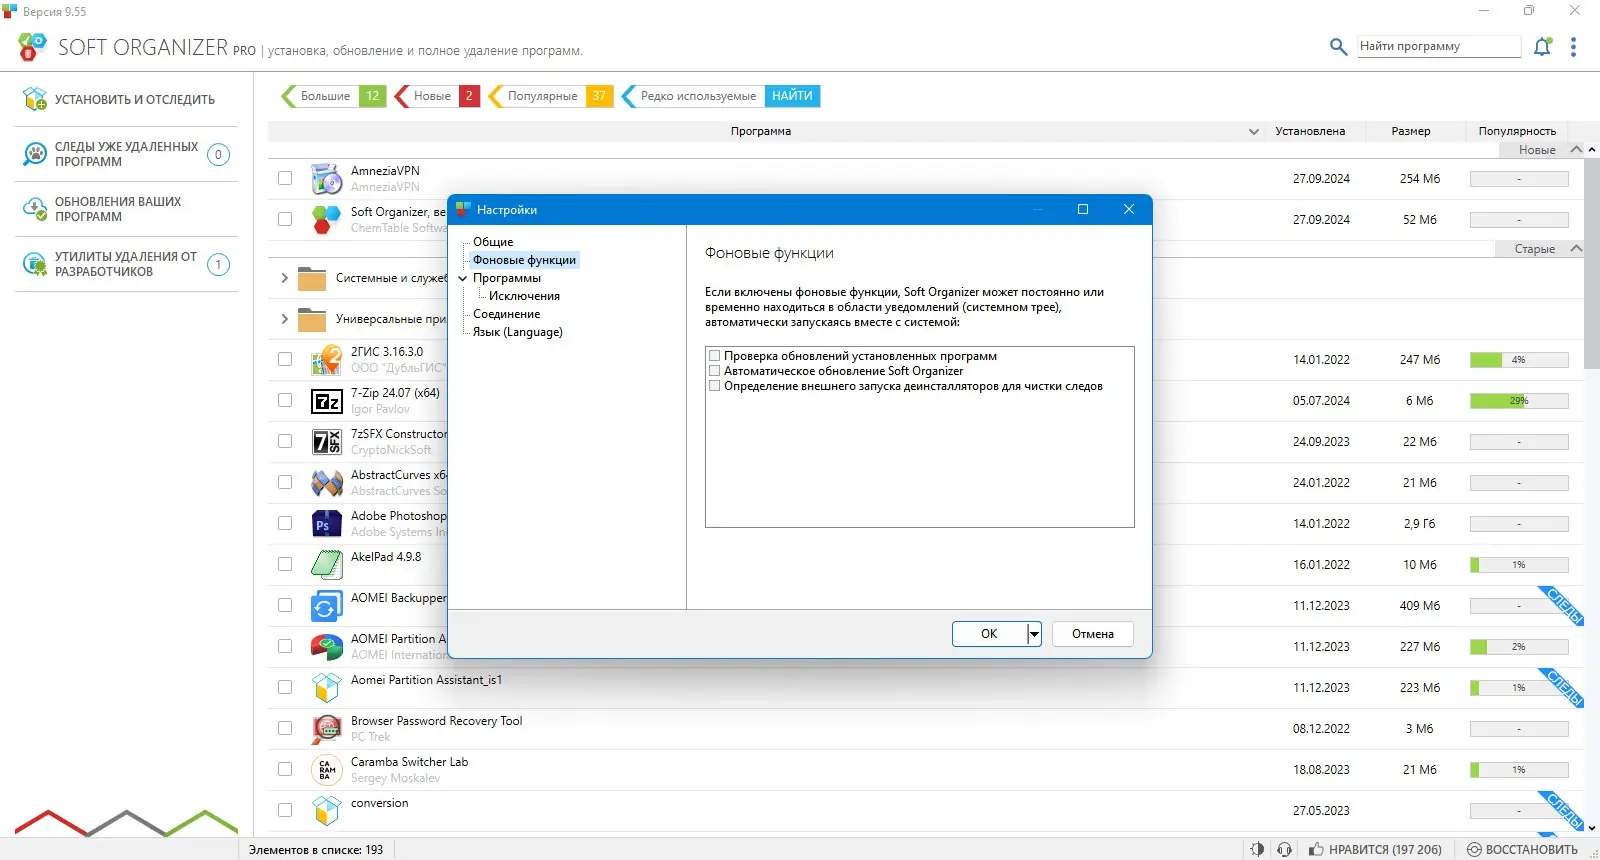Check the 7-Zip 24.07 row checkbox
The height and width of the screenshot is (860, 1600).
pyautogui.click(x=285, y=401)
